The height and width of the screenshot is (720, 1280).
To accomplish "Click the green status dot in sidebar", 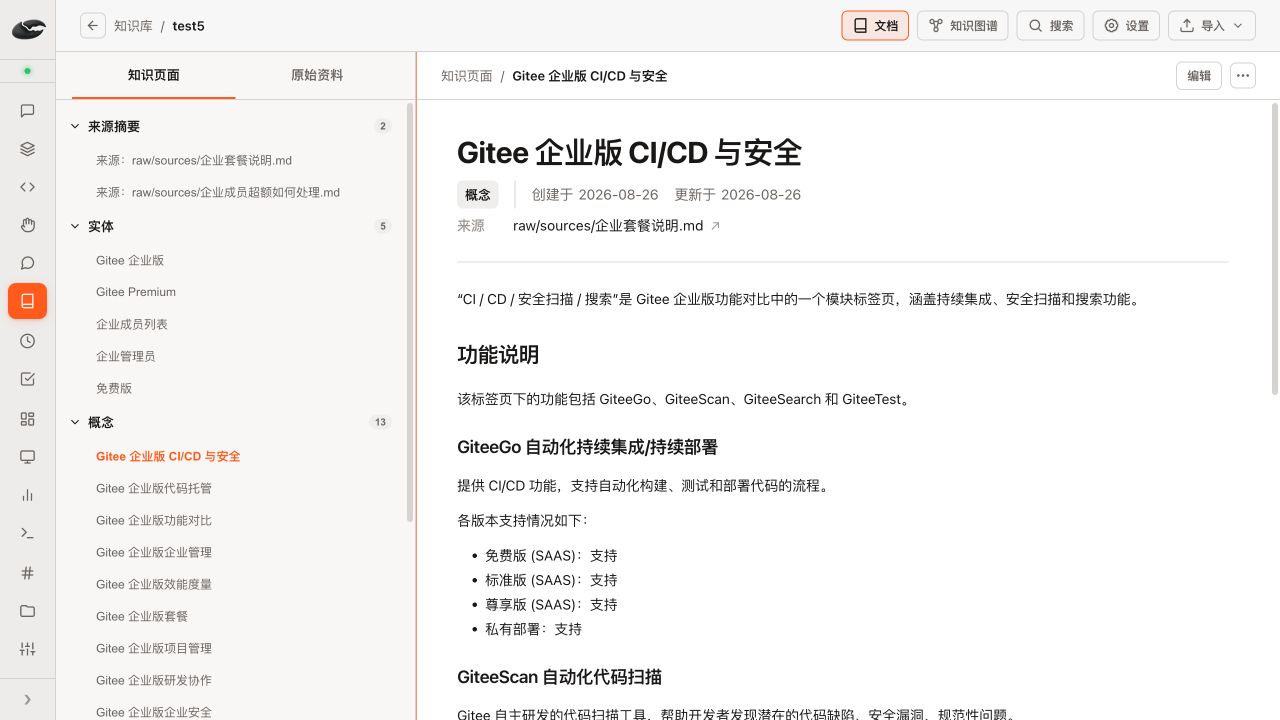I will pos(28,71).
